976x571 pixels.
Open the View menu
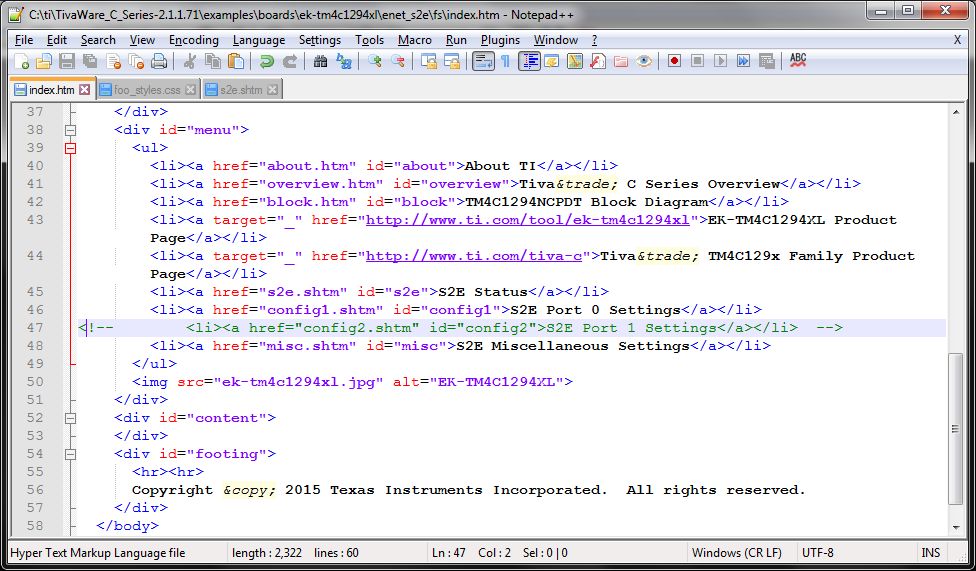pyautogui.click(x=142, y=40)
